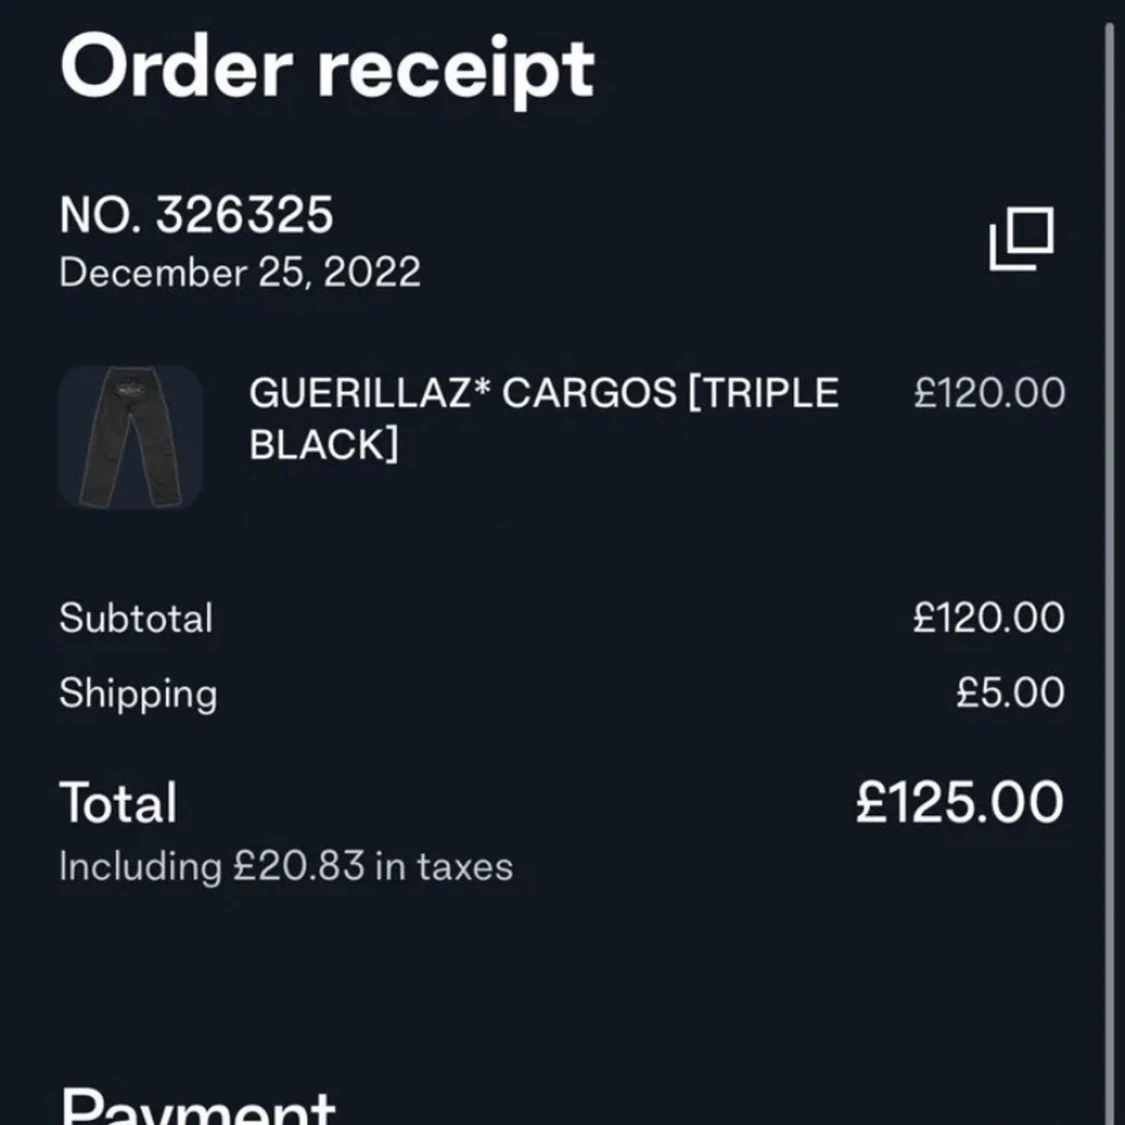Click the bold Total label
The height and width of the screenshot is (1125, 1125).
tap(118, 803)
